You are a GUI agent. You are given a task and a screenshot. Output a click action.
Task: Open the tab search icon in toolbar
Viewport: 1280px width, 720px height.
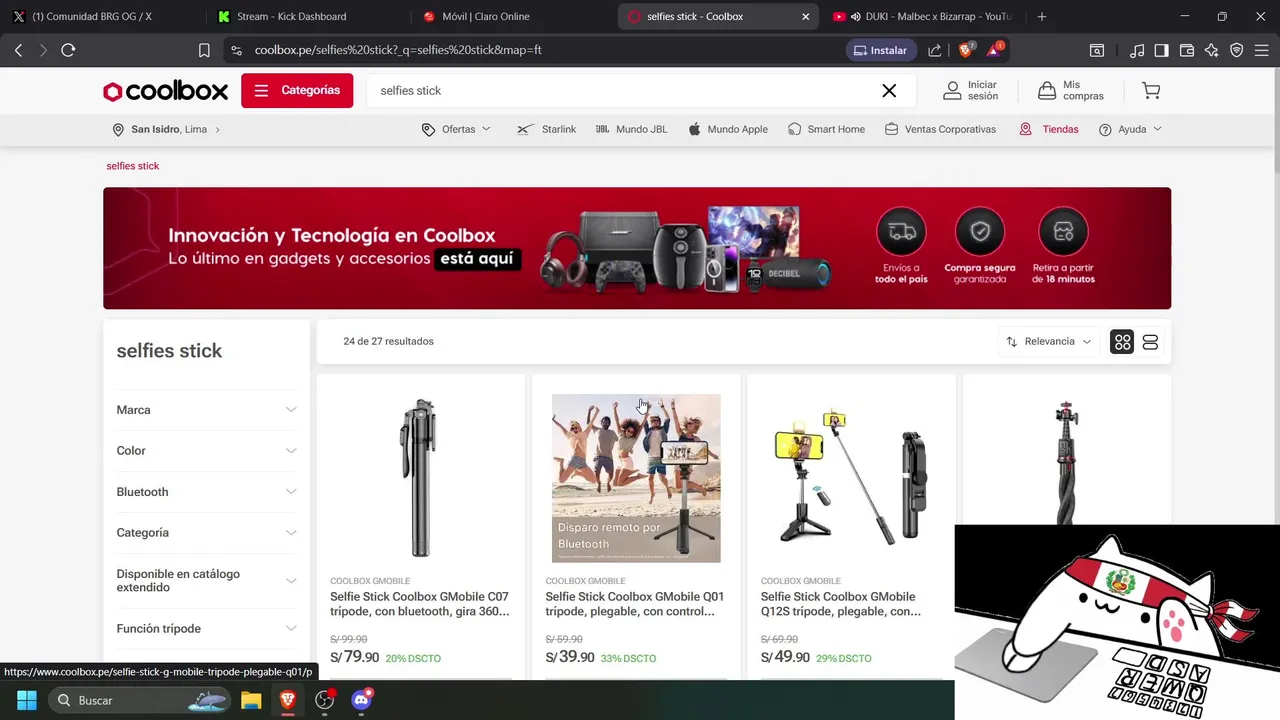[x=1097, y=50]
